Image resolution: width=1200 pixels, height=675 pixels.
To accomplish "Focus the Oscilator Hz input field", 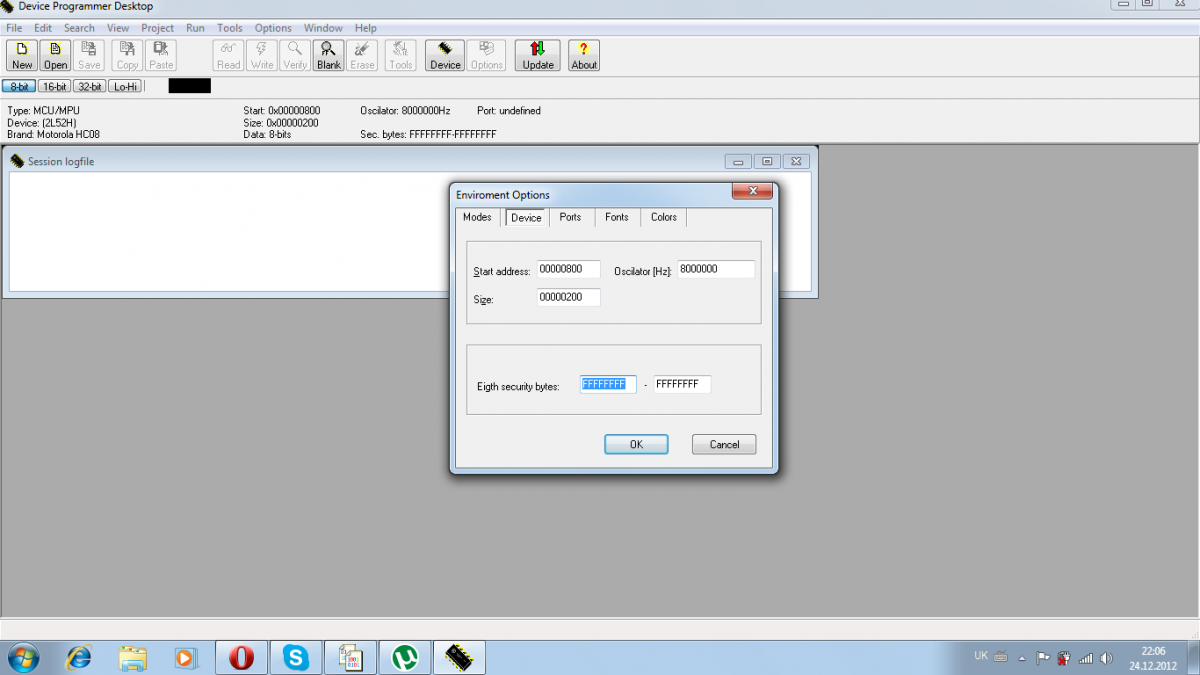I will [x=716, y=269].
